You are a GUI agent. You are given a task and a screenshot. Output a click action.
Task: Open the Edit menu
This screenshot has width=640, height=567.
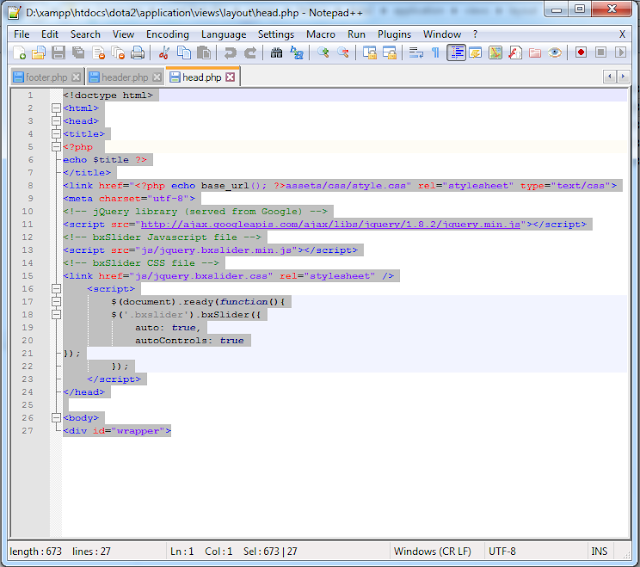50,34
